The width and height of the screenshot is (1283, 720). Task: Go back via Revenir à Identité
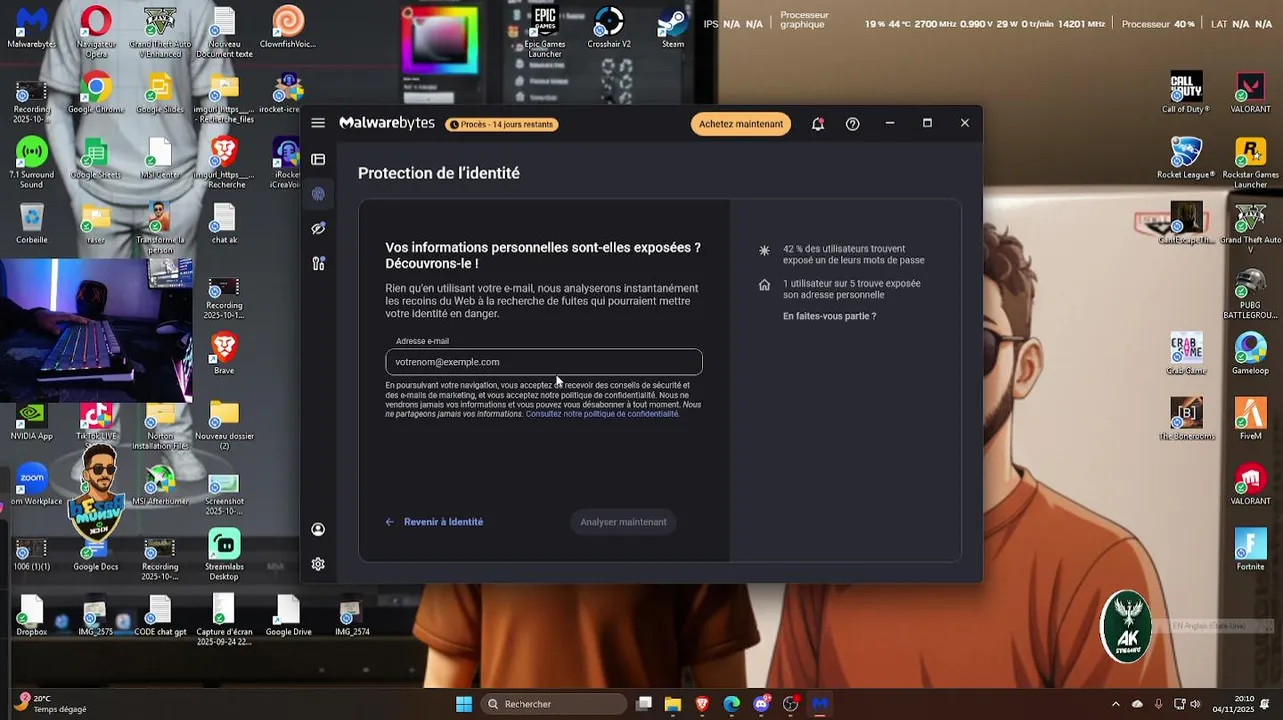point(434,522)
